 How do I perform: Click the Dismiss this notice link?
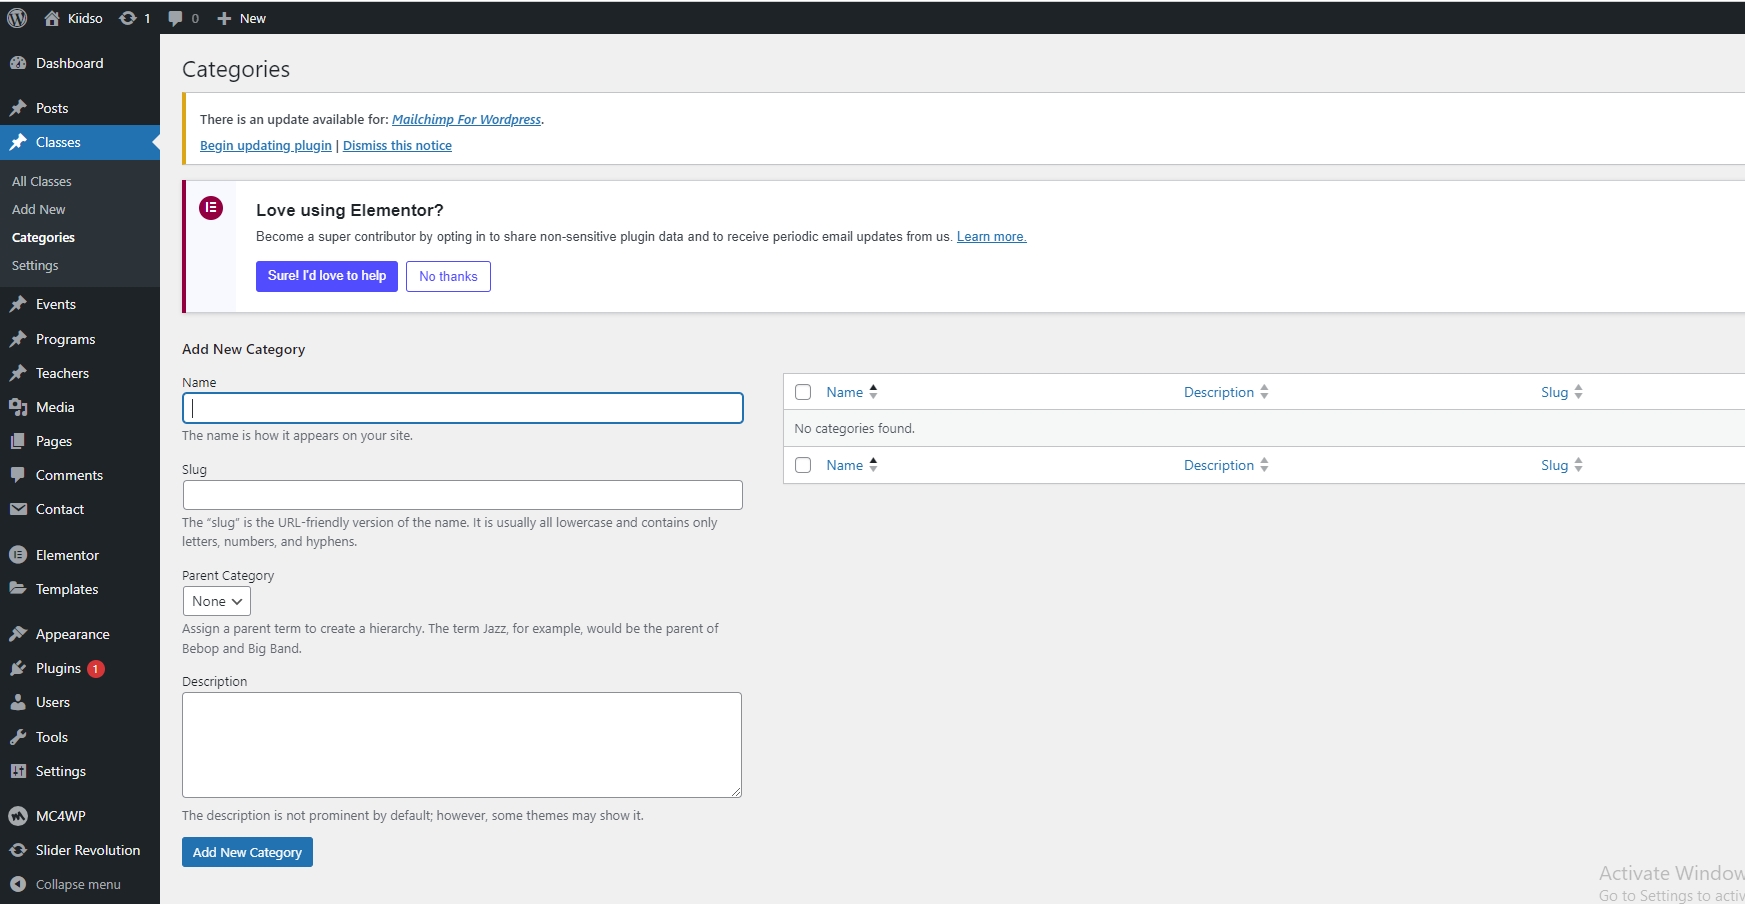(397, 145)
